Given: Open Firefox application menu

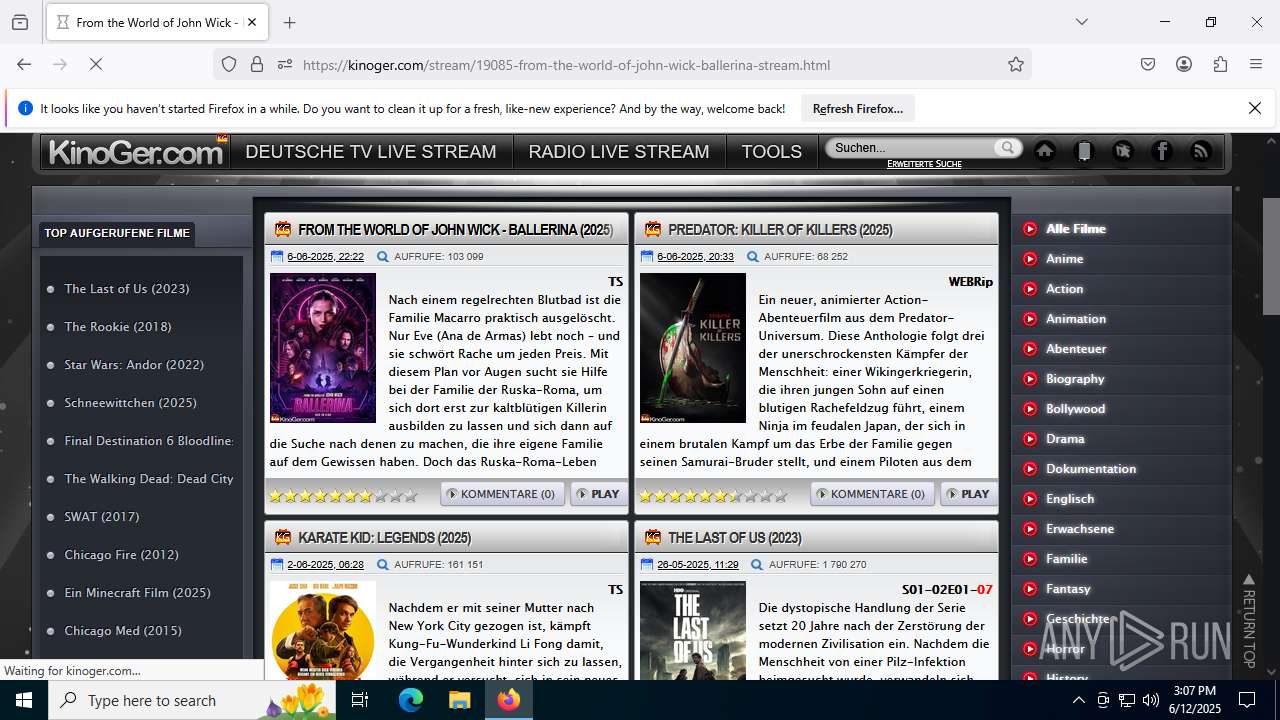Looking at the screenshot, I should click(1256, 64).
